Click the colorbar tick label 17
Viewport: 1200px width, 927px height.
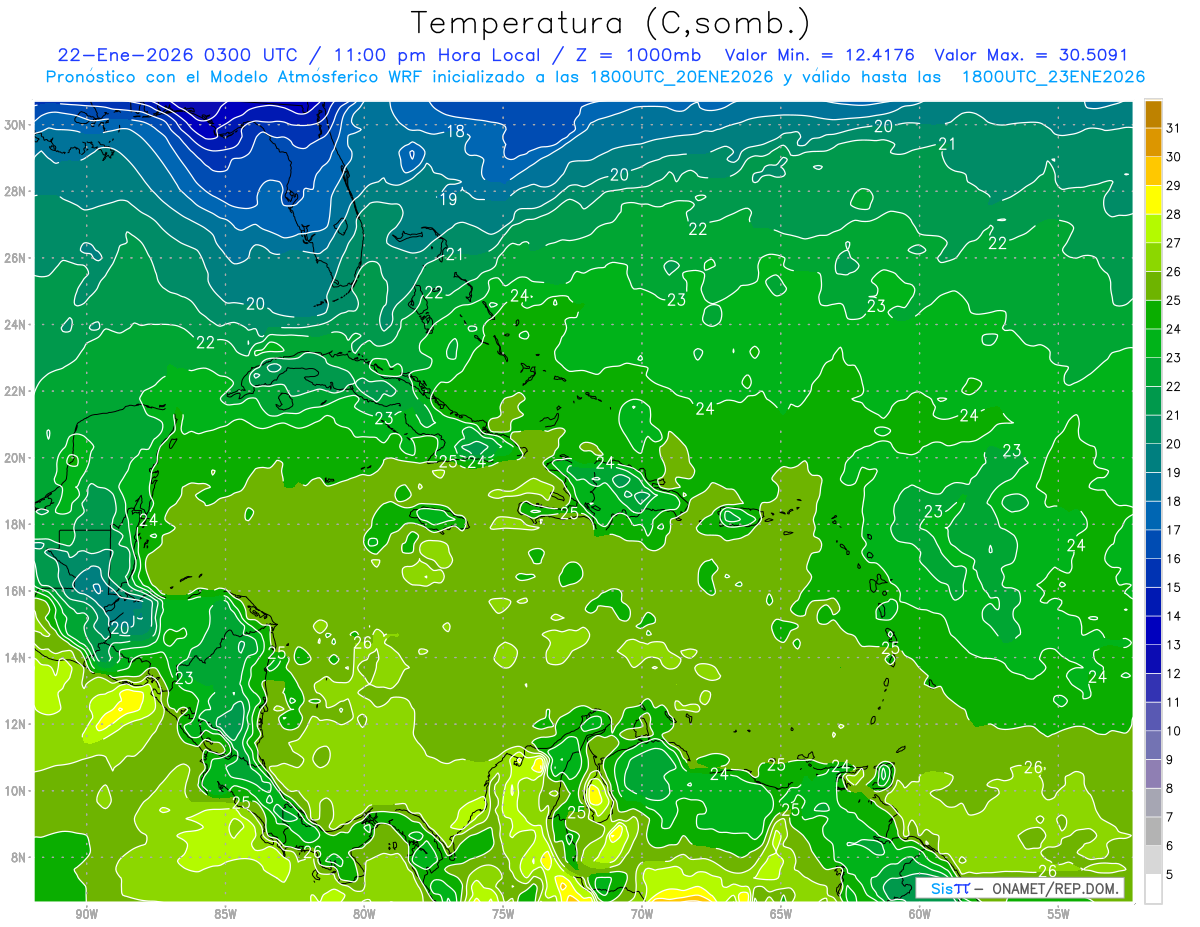pos(1173,530)
